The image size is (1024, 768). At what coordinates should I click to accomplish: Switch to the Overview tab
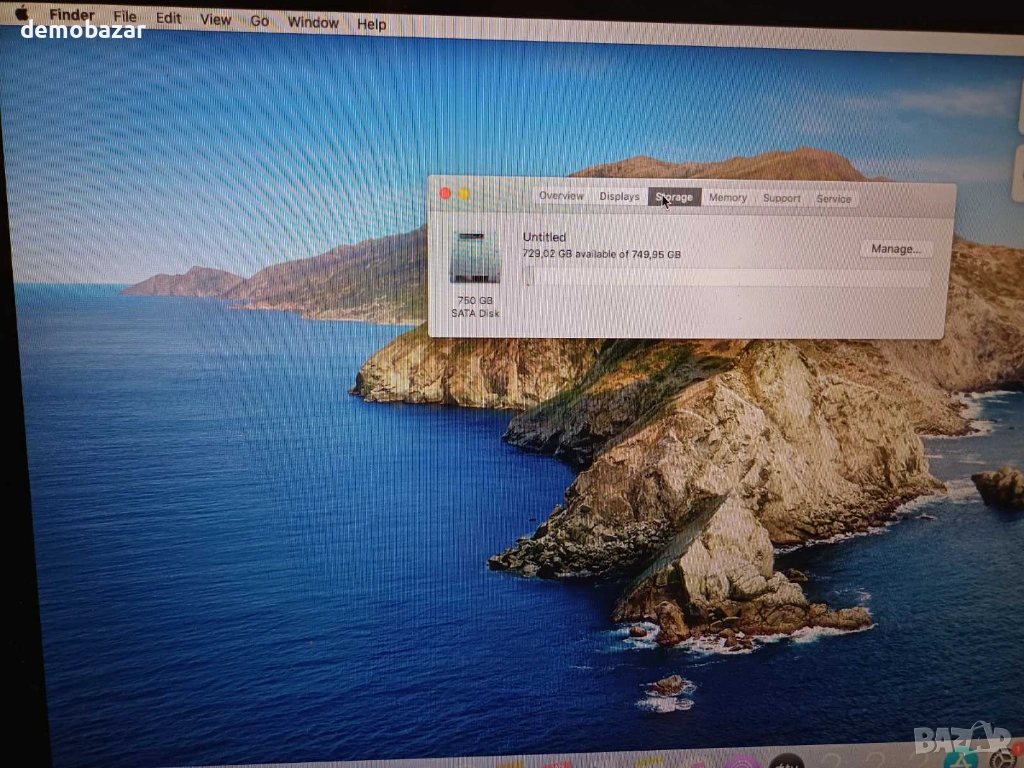[561, 196]
